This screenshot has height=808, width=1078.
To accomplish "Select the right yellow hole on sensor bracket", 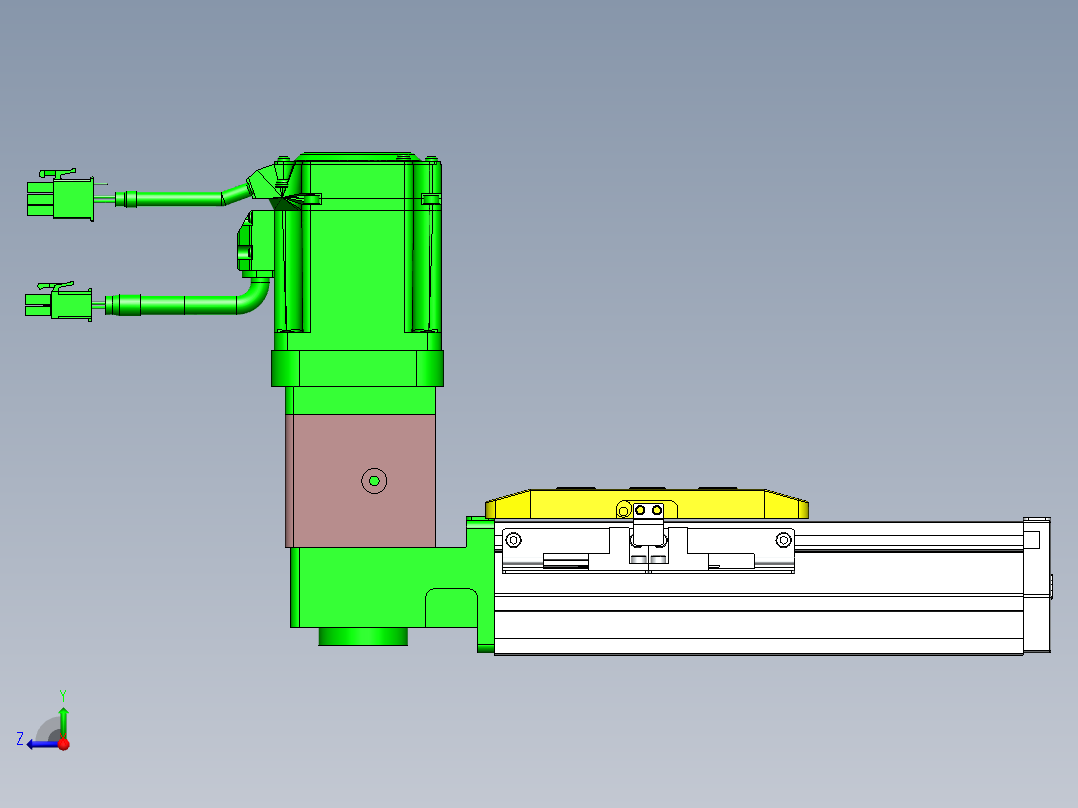I will 657,510.
